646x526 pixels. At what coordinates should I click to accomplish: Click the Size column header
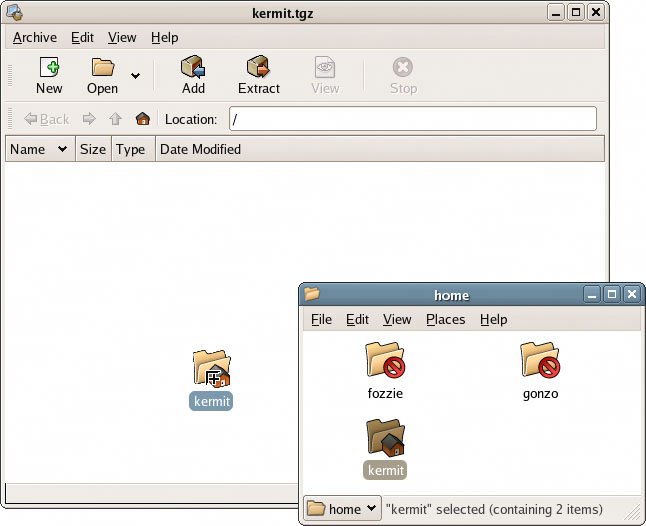click(92, 149)
